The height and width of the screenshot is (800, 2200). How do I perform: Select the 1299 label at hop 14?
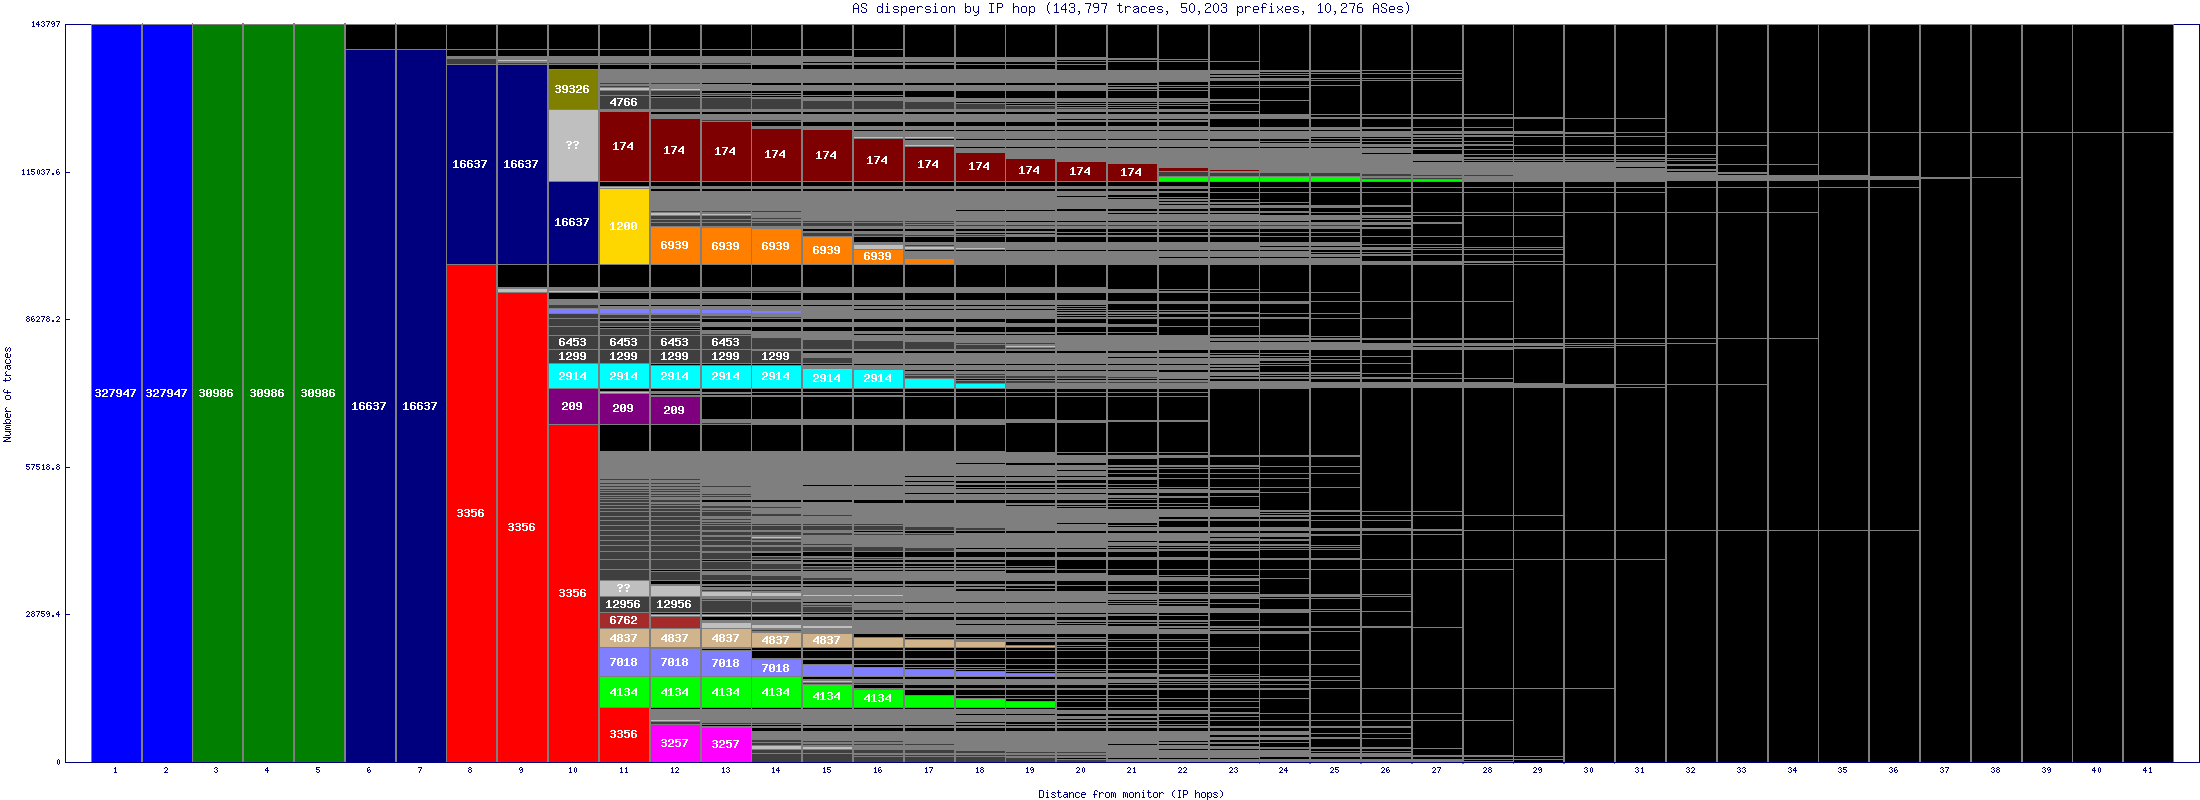pyautogui.click(x=776, y=356)
